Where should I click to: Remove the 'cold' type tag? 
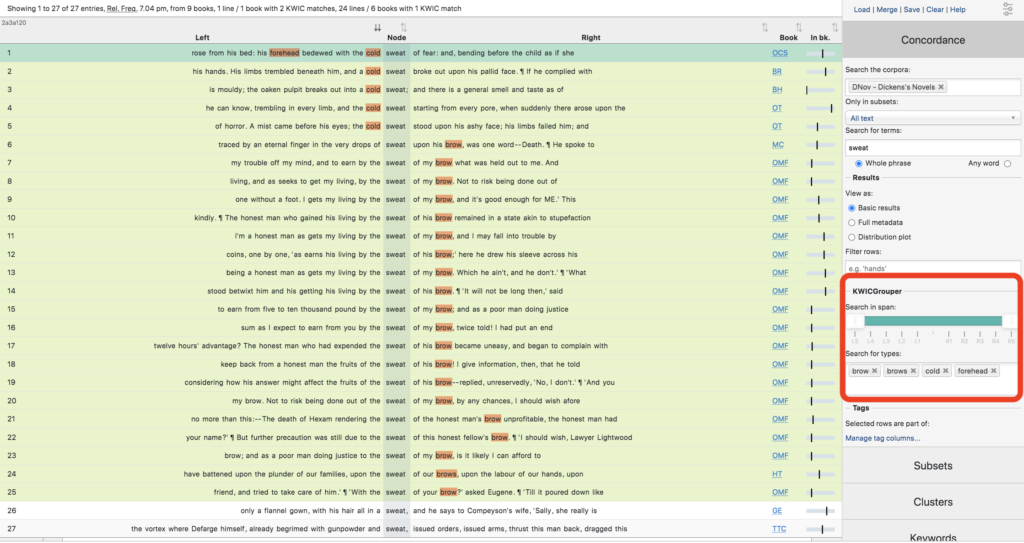[x=945, y=371]
